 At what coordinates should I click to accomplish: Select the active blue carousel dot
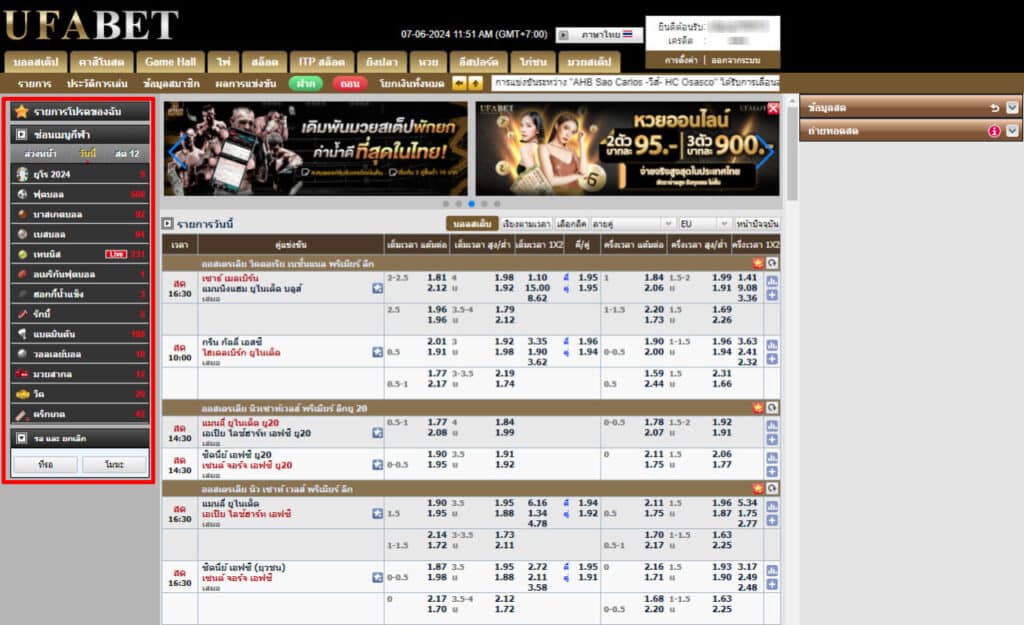coord(472,204)
